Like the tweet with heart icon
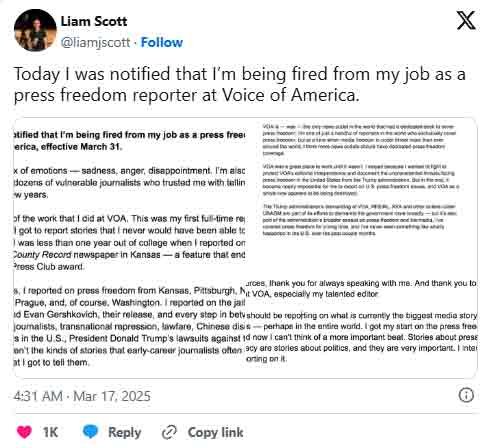 (24, 432)
